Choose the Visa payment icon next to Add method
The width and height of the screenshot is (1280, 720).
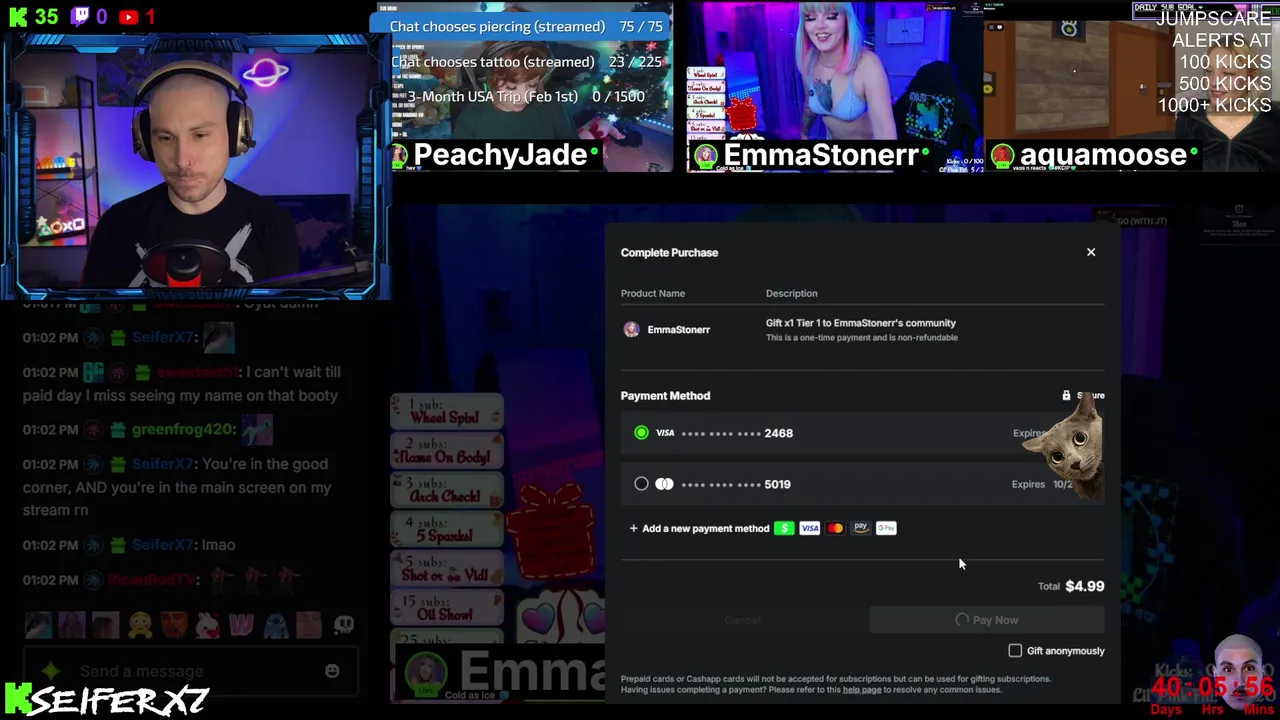[x=810, y=528]
